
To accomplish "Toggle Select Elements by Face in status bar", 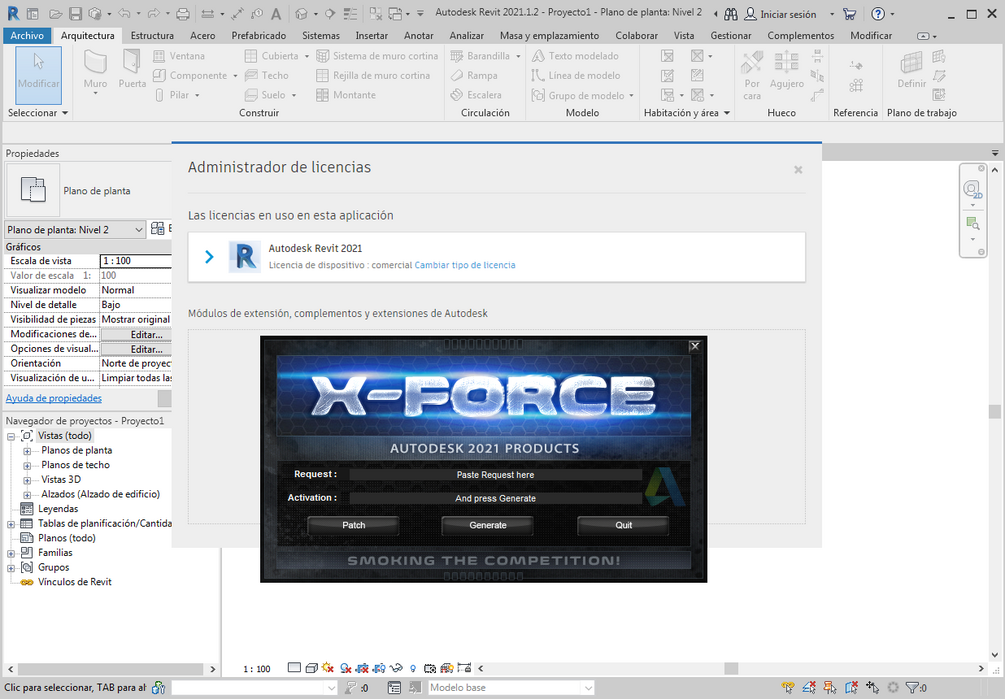I will coord(851,687).
